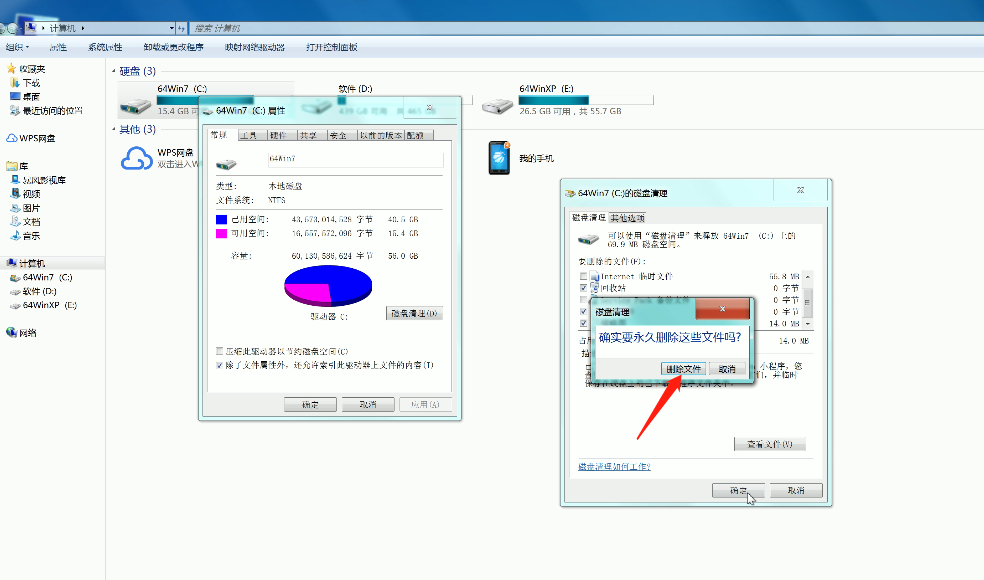Viewport: 984px width, 580px height.
Task: Open 最近访问的位置 in the sidebar
Action: [x=53, y=111]
